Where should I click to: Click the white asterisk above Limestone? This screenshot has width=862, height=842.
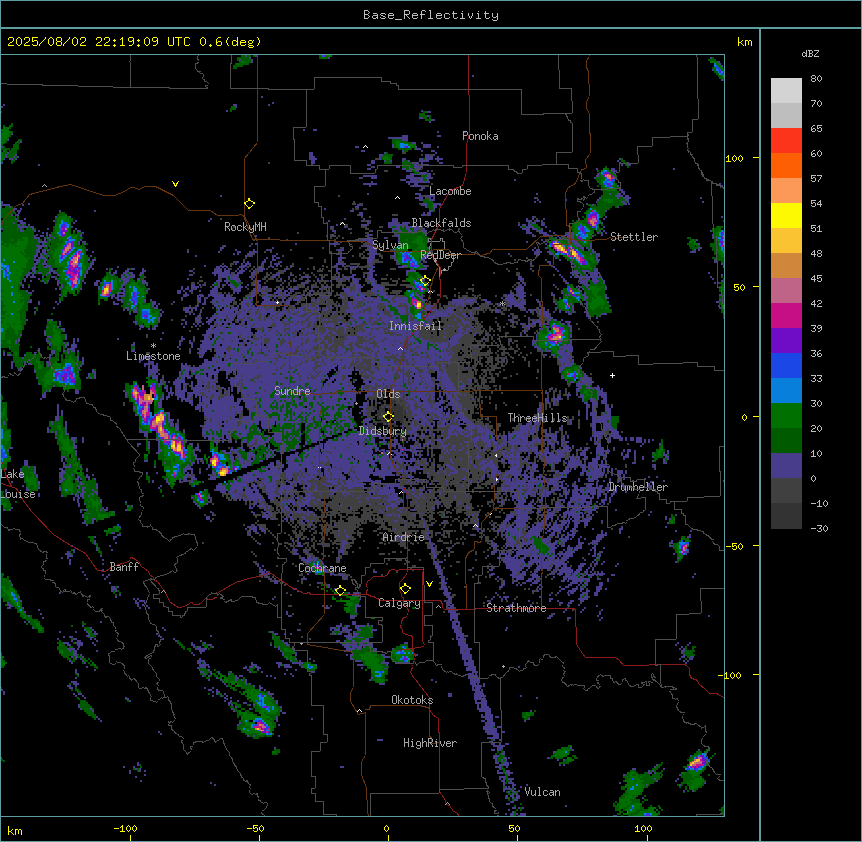[x=153, y=346]
